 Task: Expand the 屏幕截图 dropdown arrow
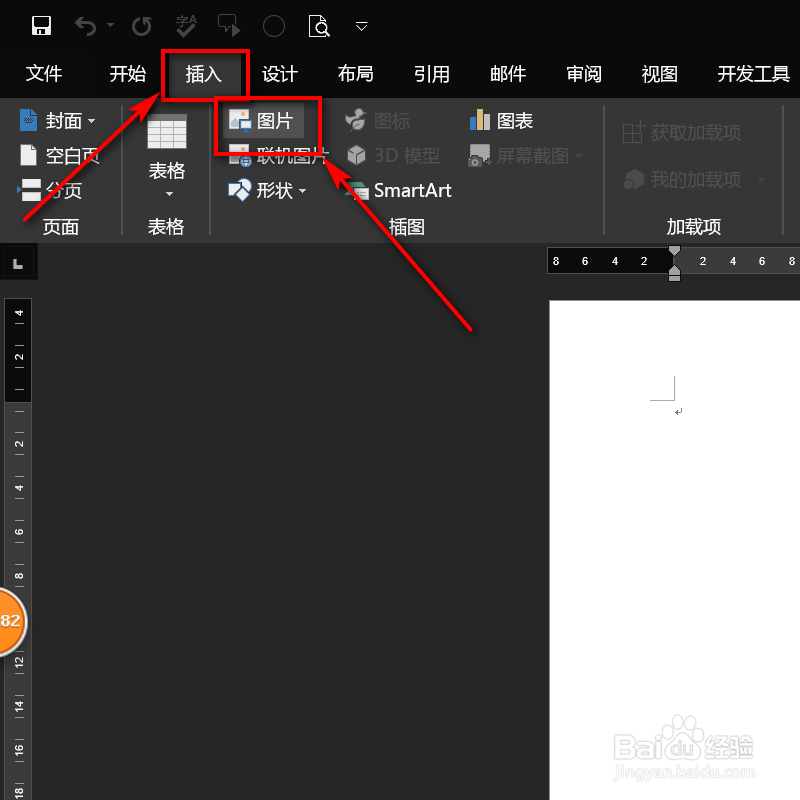[x=579, y=156]
